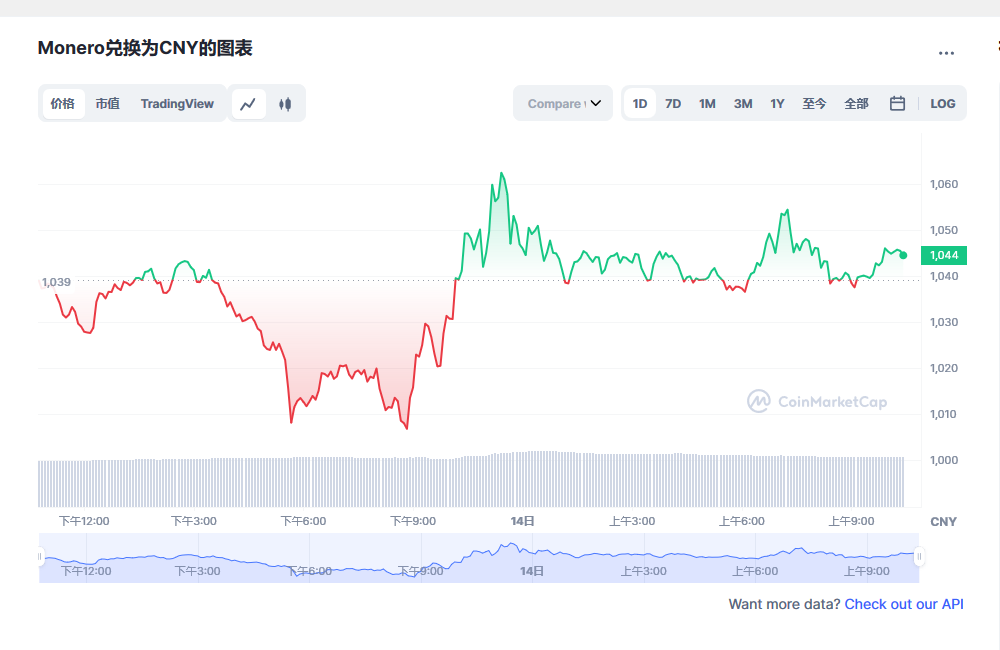This screenshot has width=1000, height=650.
Task: Select the 至今 time range icon button
Action: click(x=814, y=103)
